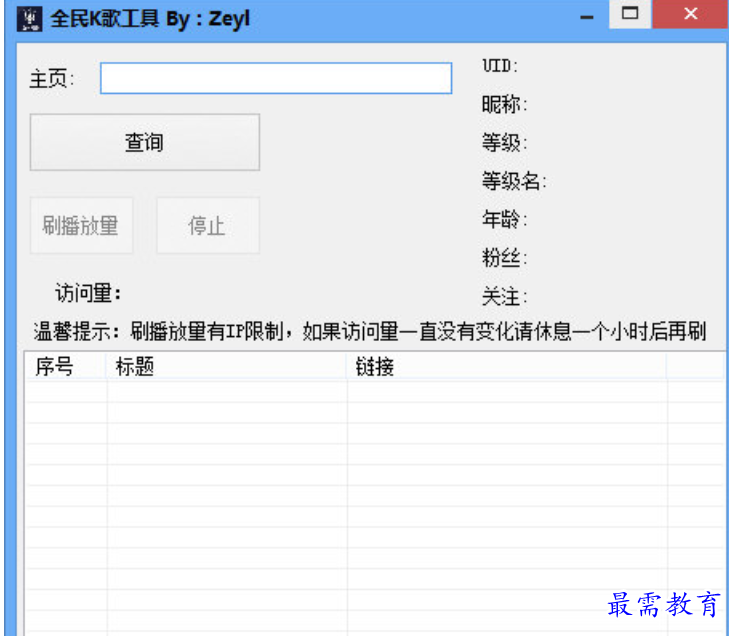729x636 pixels.
Task: Maximize the 全民K歌工具 window
Action: (x=630, y=14)
